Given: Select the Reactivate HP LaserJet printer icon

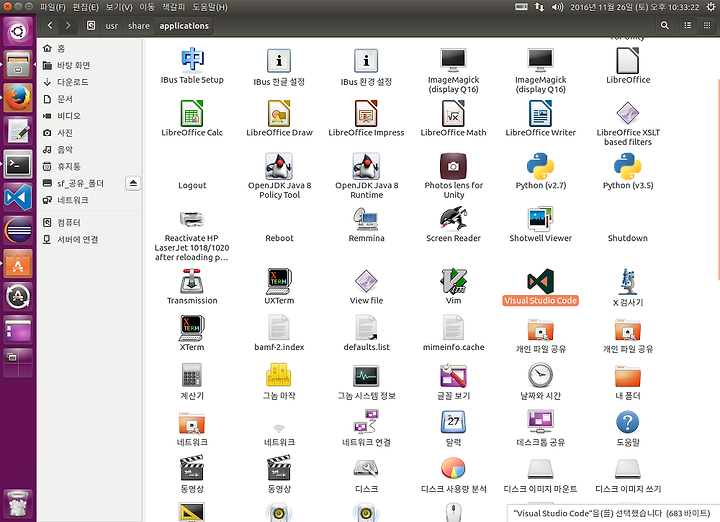Looking at the screenshot, I should click(x=192, y=219).
